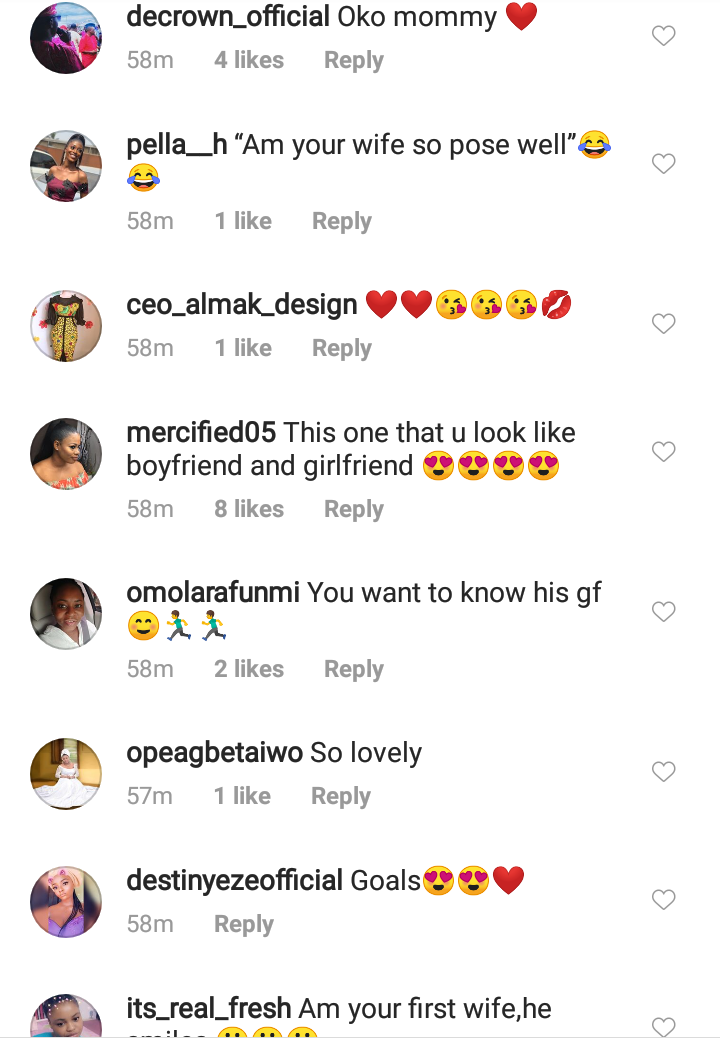
Task: Like omolarafunmi's comment
Action: pyautogui.click(x=664, y=612)
